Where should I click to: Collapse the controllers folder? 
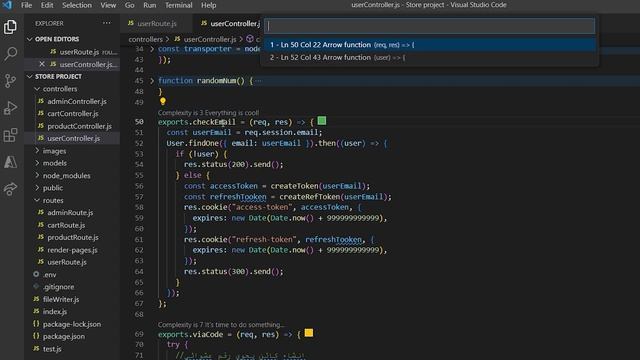pyautogui.click(x=37, y=89)
